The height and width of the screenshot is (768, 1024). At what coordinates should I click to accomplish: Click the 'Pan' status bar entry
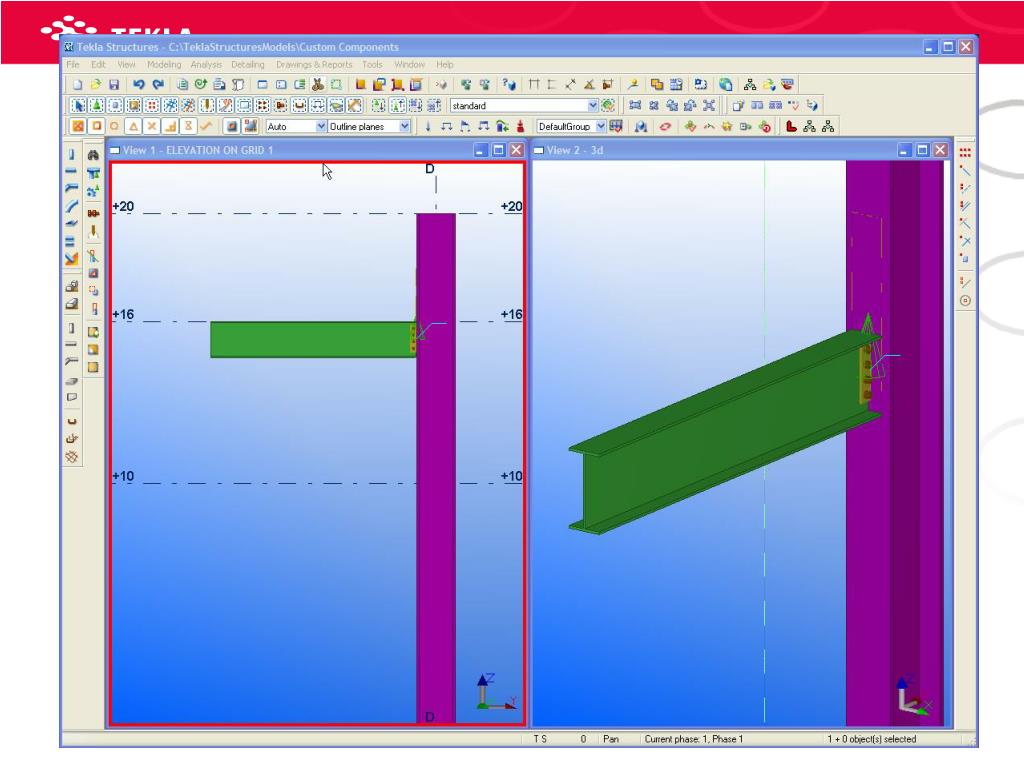(611, 739)
